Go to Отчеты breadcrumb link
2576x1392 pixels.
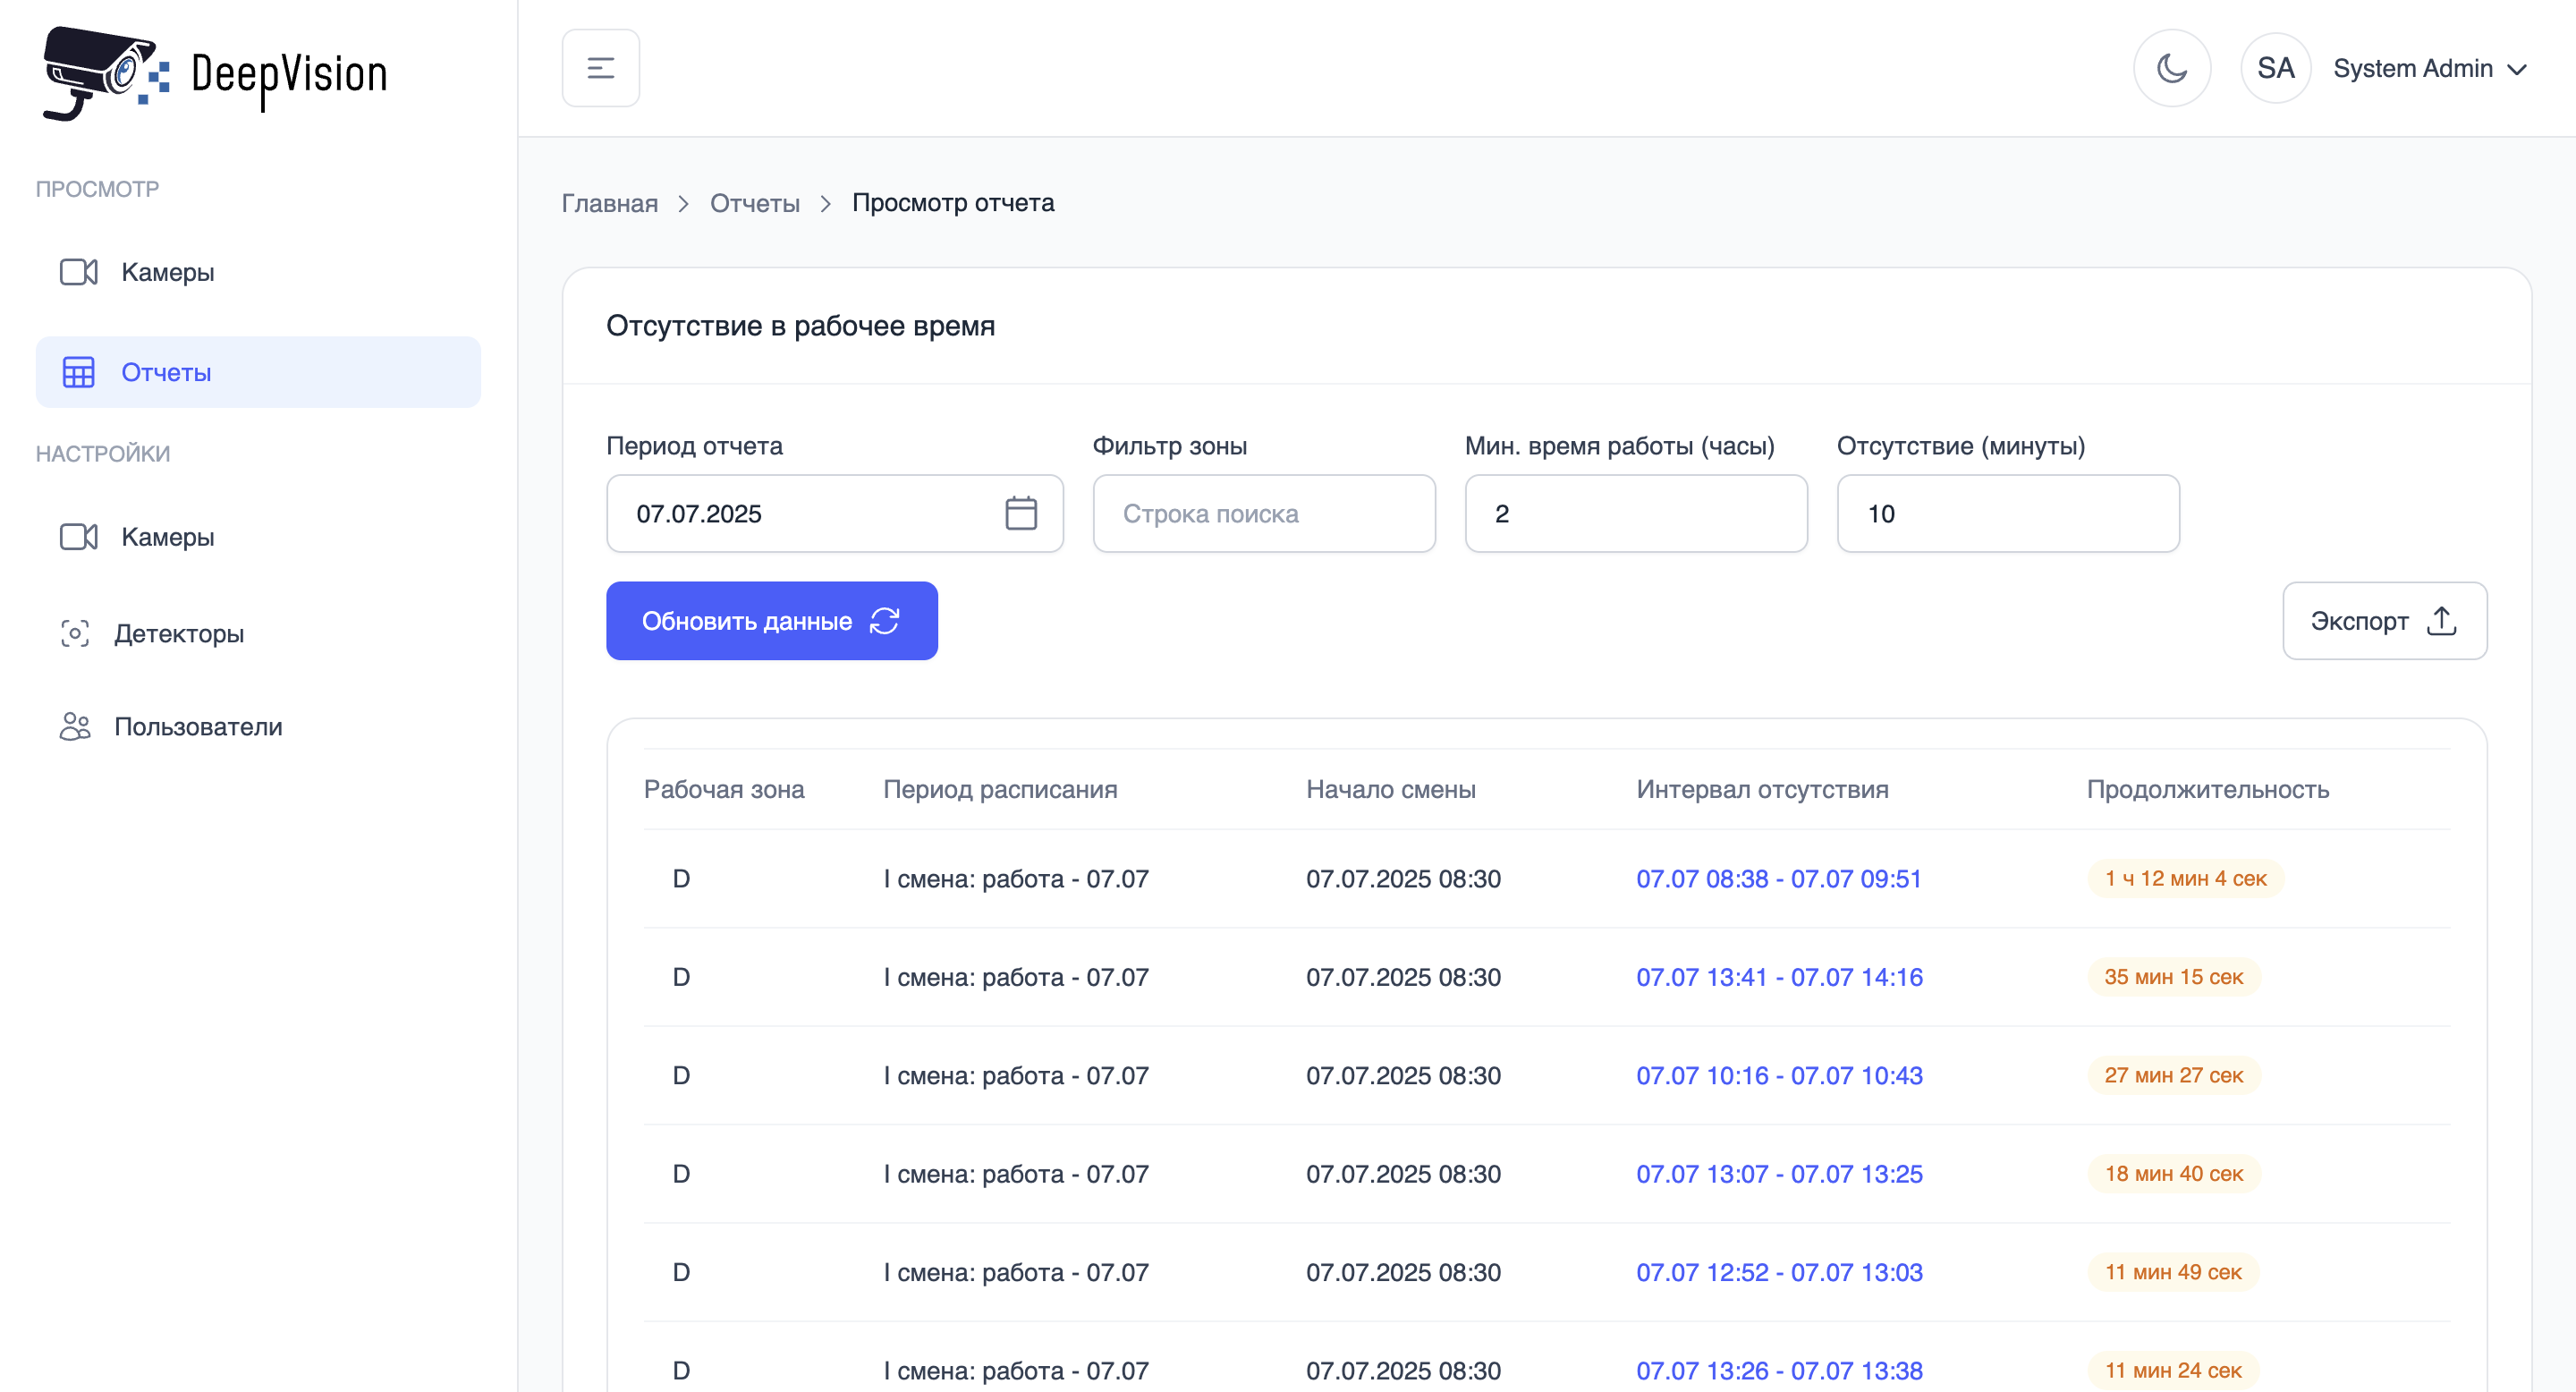coord(754,203)
